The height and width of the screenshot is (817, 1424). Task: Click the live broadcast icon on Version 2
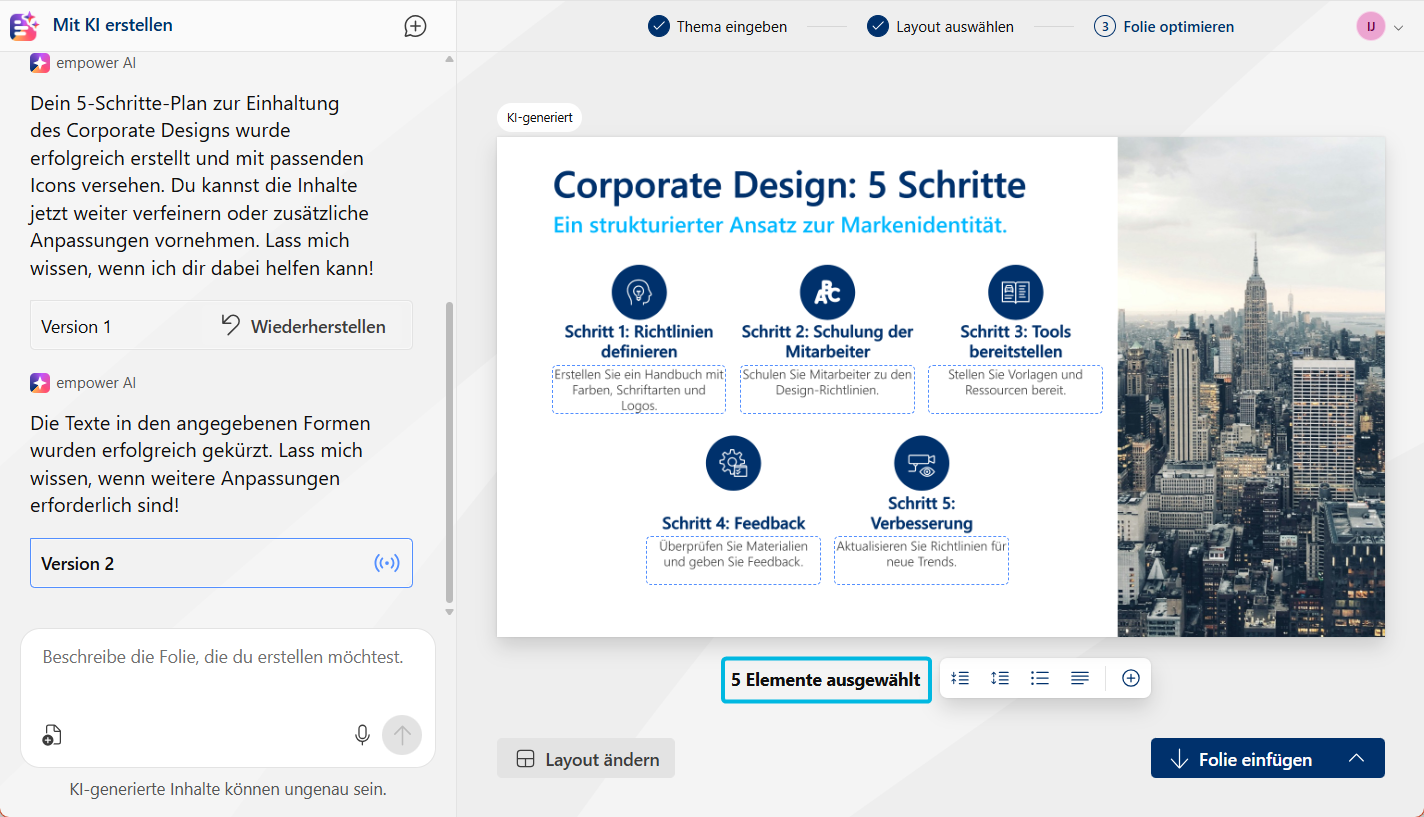point(387,563)
